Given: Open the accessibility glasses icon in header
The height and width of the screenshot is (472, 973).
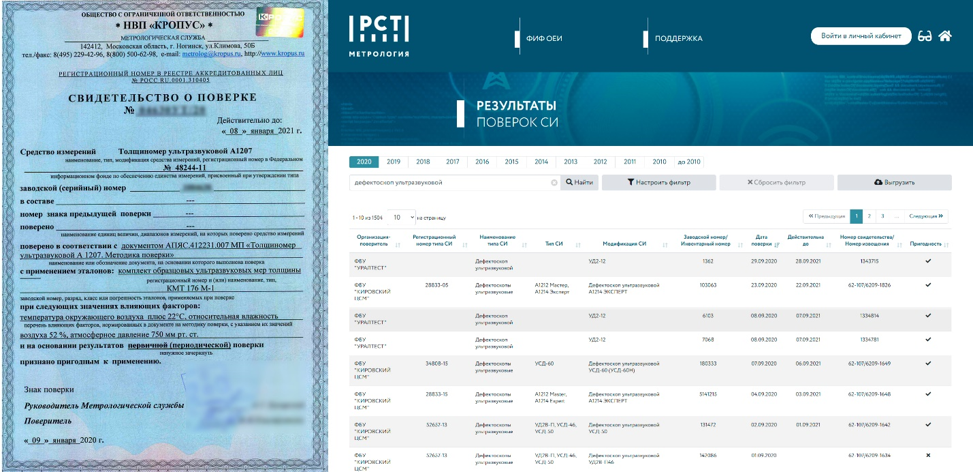Looking at the screenshot, I should point(925,36).
